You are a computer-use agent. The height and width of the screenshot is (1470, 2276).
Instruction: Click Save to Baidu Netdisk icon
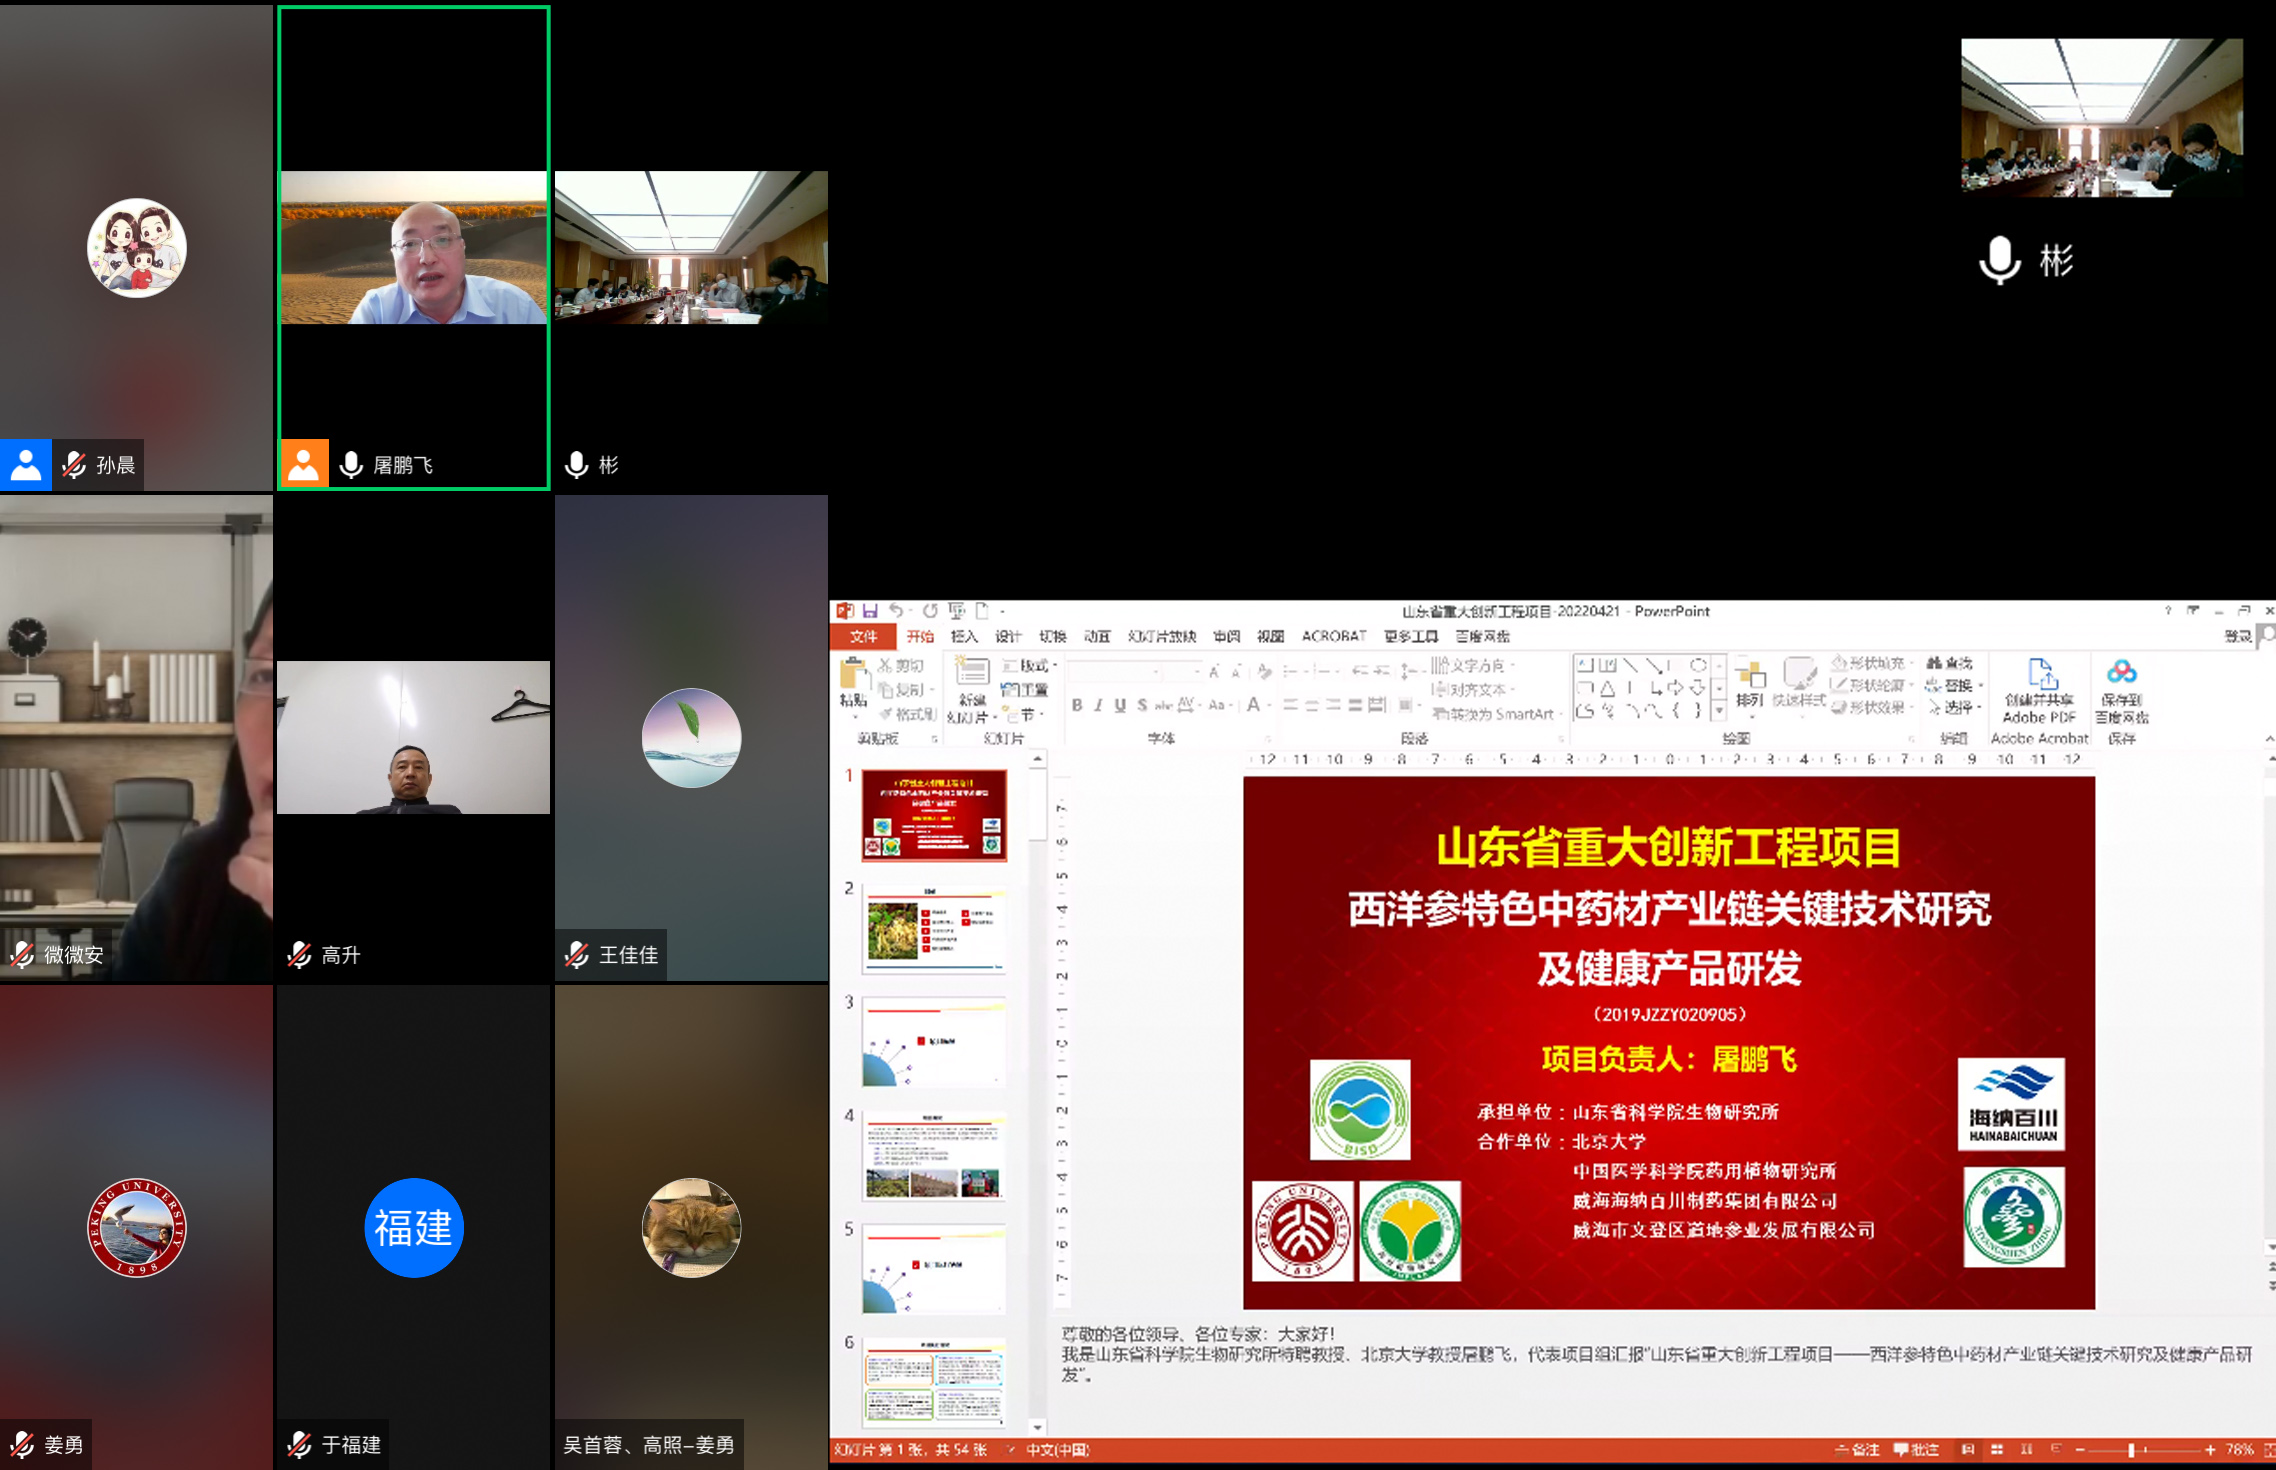(2121, 673)
